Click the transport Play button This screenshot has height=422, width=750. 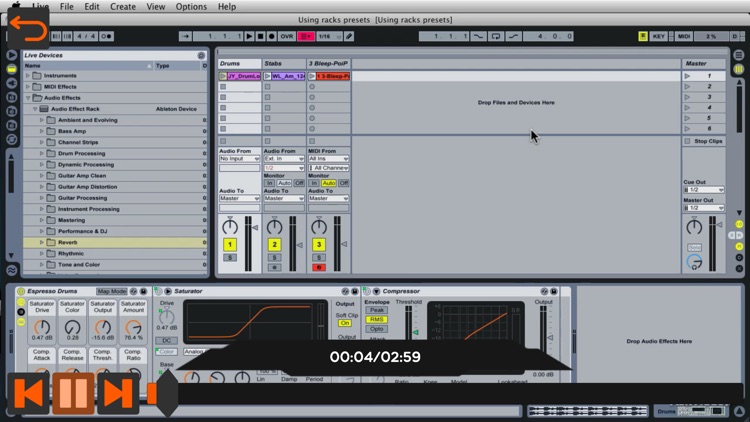(x=249, y=36)
